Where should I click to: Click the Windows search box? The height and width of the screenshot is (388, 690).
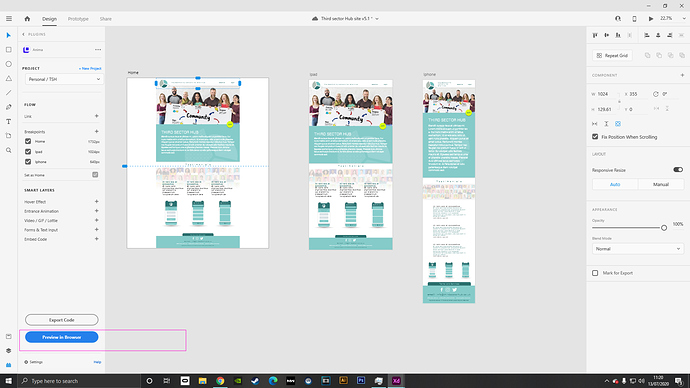click(x=79, y=381)
